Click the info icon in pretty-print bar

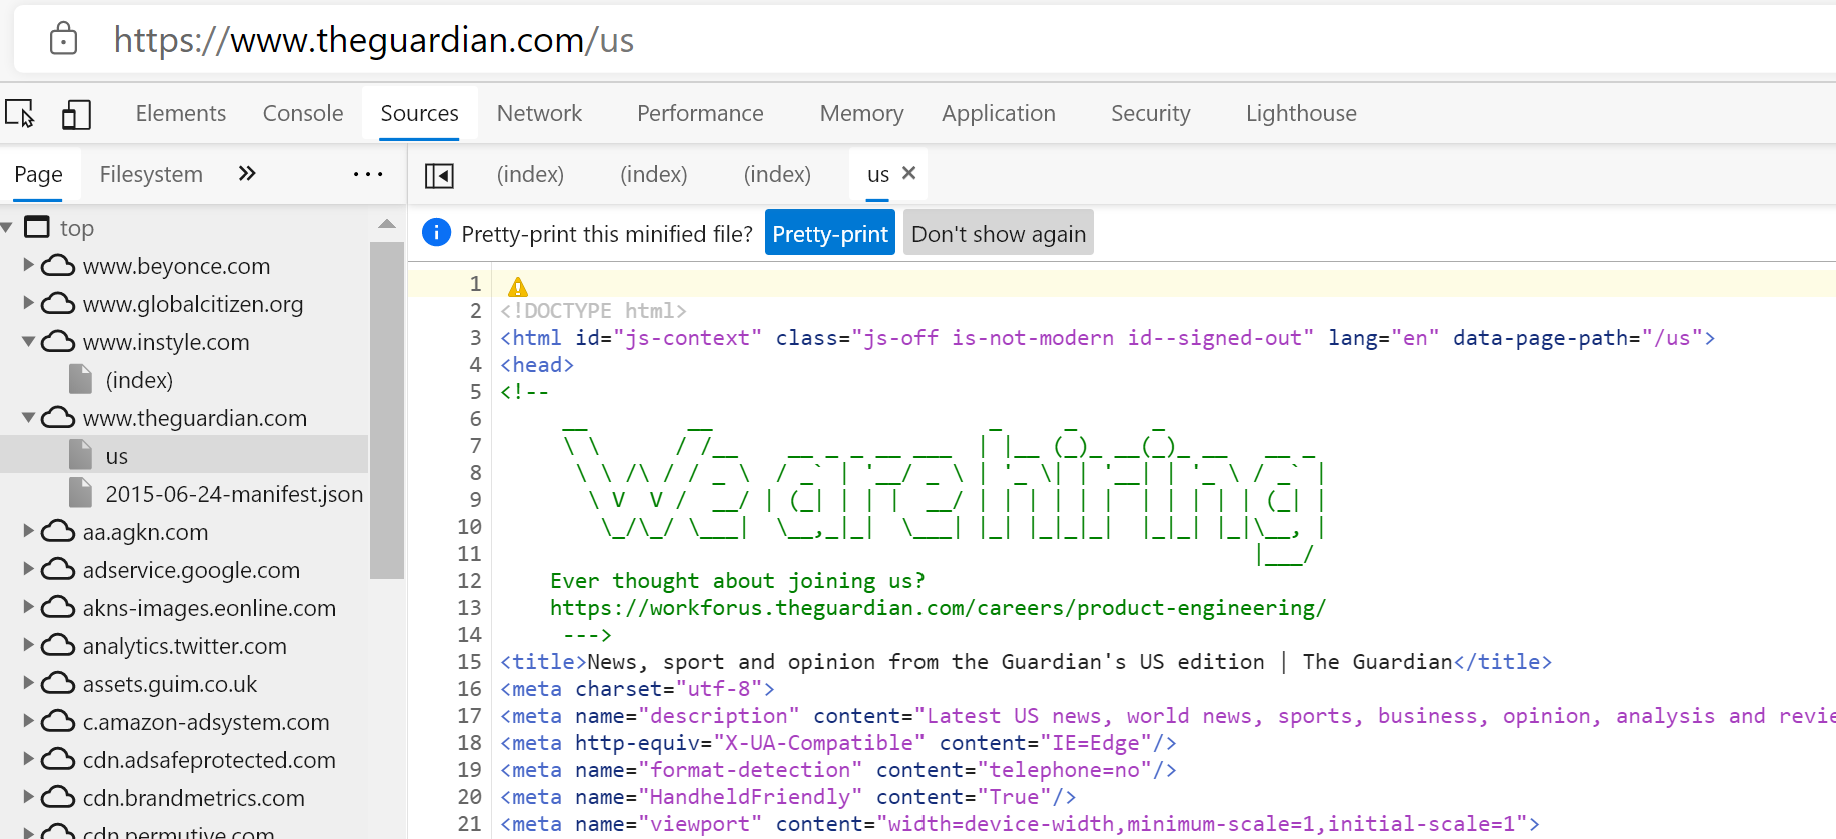pos(437,233)
